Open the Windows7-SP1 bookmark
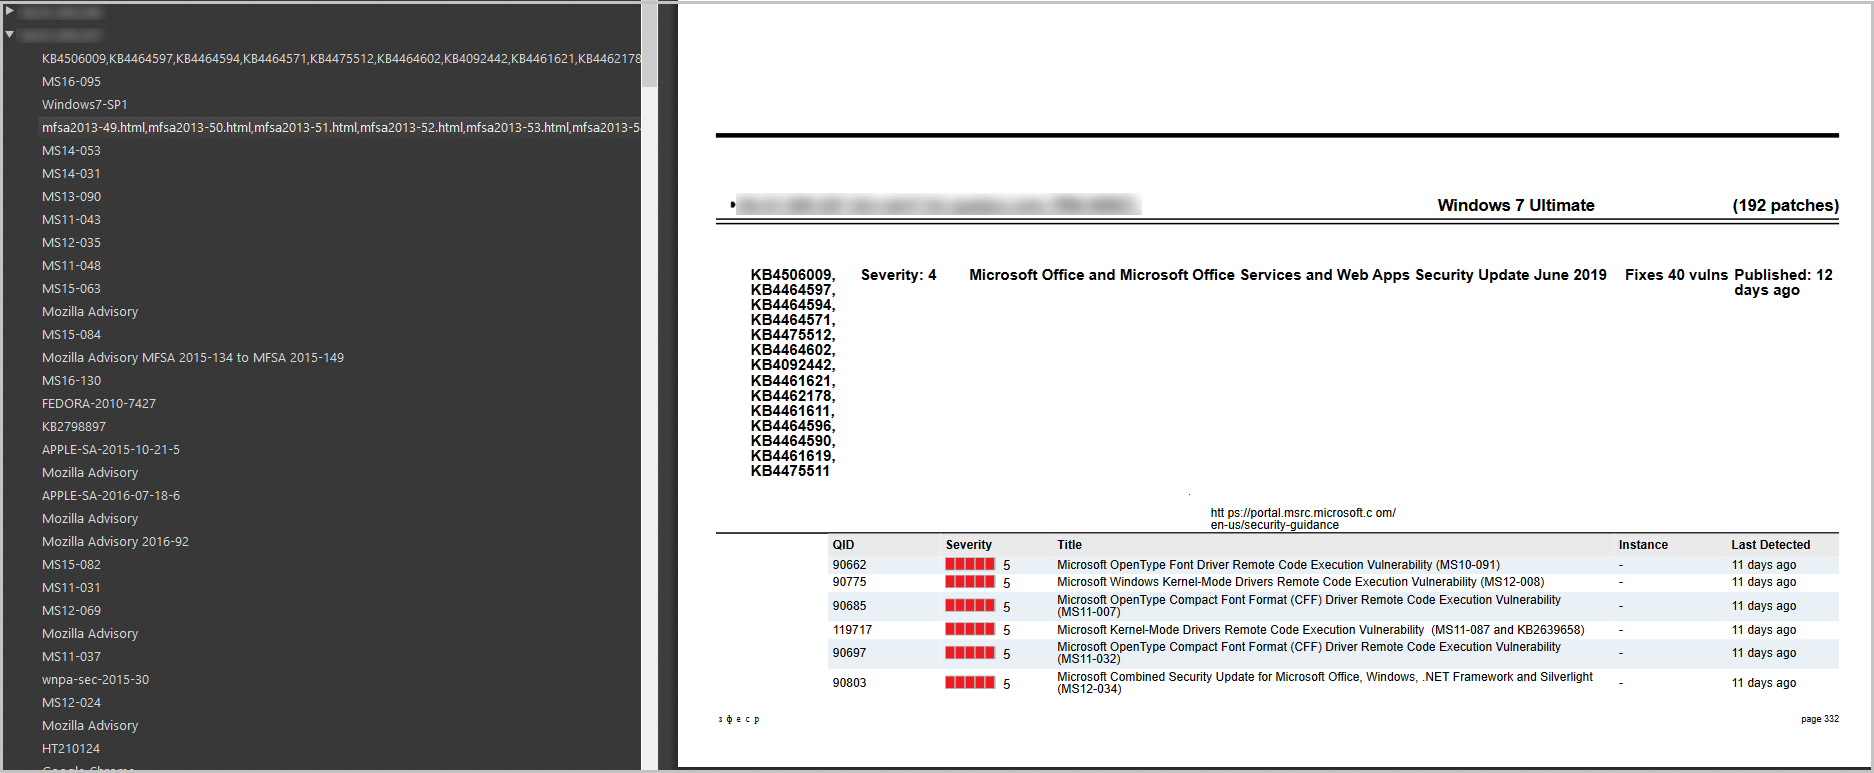This screenshot has height=773, width=1874. pos(85,105)
